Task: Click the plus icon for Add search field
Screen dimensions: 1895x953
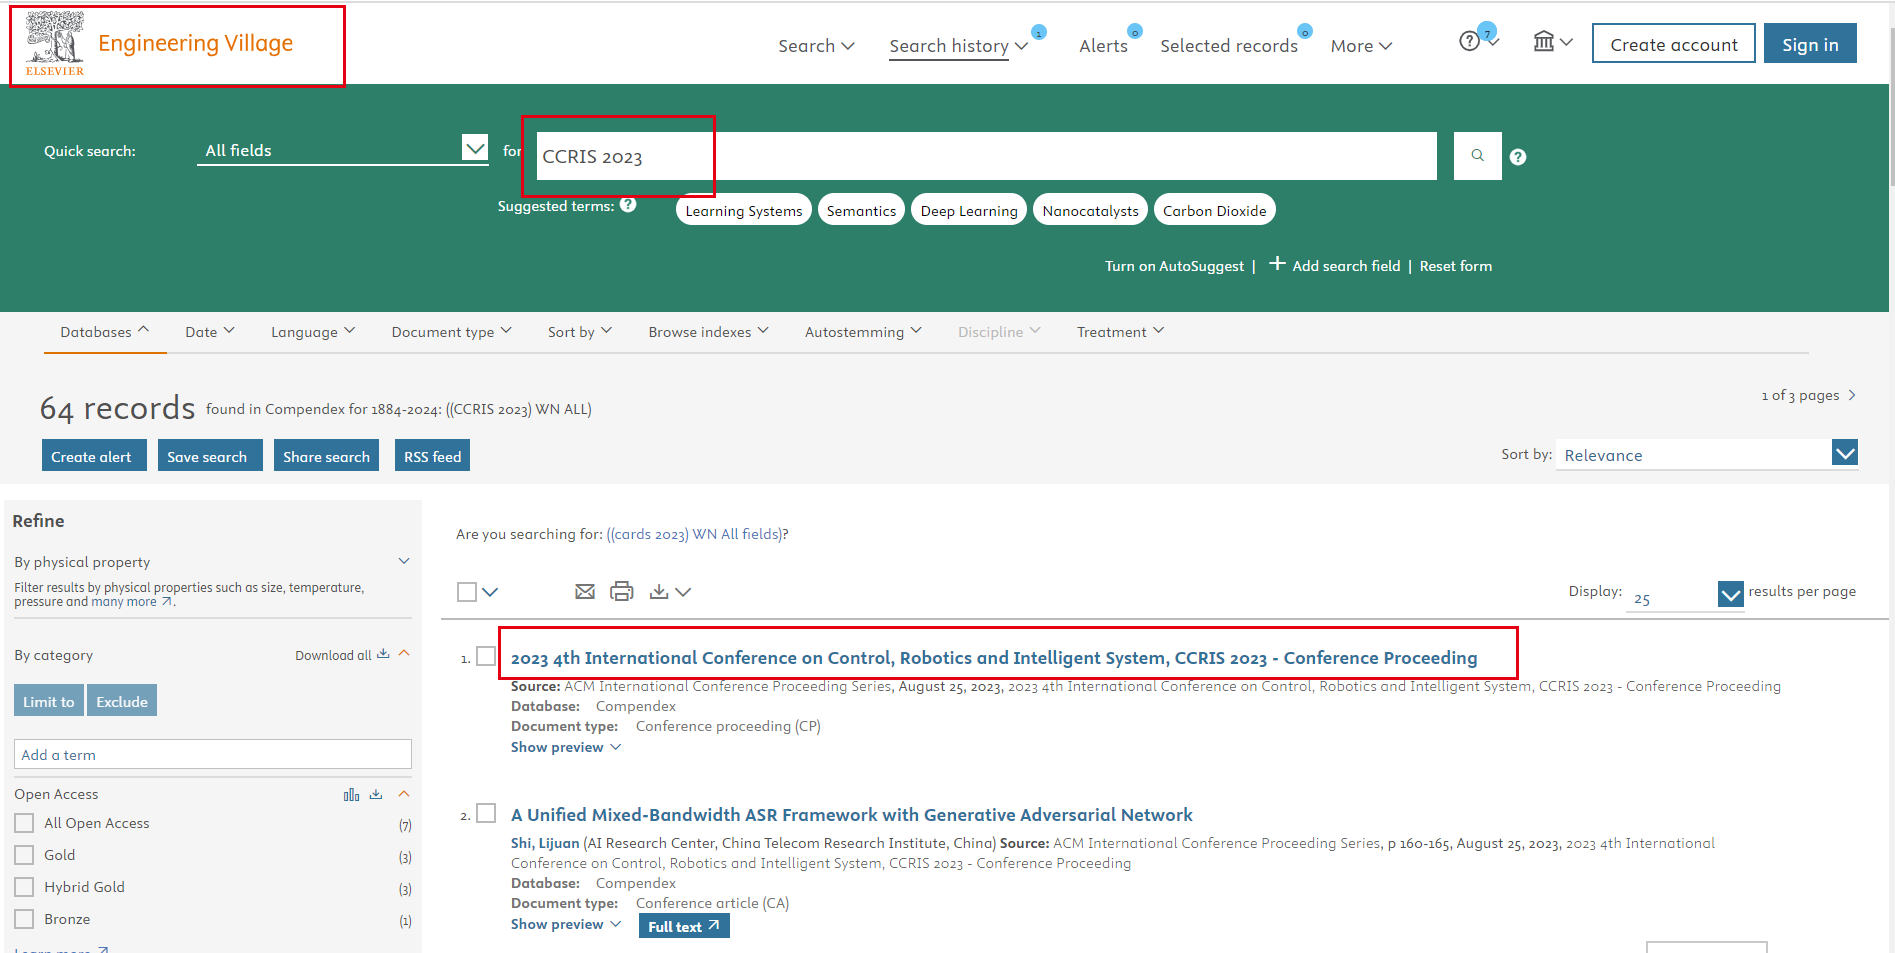Action: (1277, 264)
